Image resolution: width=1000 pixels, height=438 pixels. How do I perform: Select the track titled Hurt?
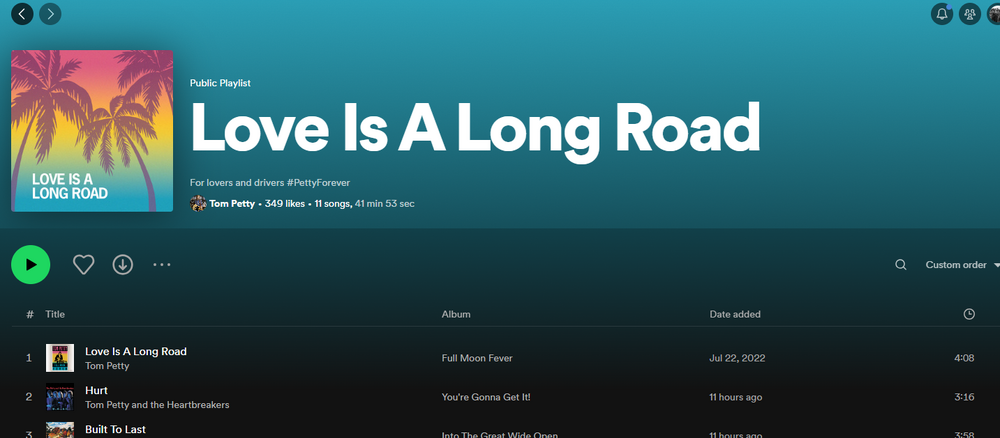click(x=96, y=390)
